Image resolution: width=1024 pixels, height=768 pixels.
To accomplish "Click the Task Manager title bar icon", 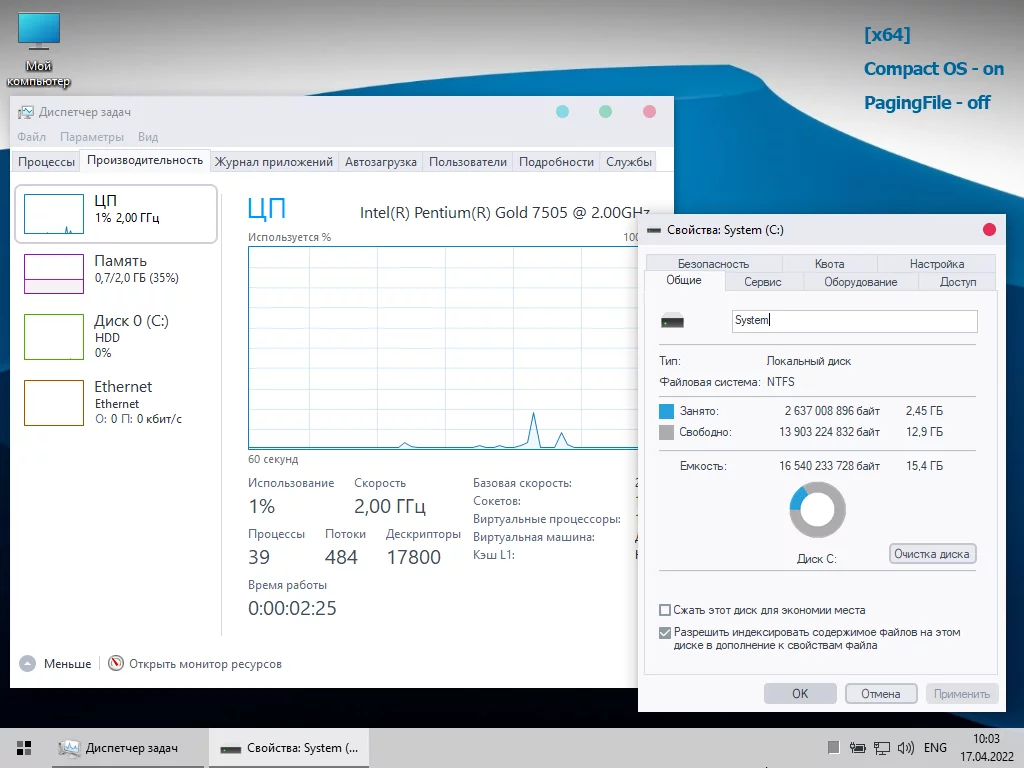I will click(25, 112).
